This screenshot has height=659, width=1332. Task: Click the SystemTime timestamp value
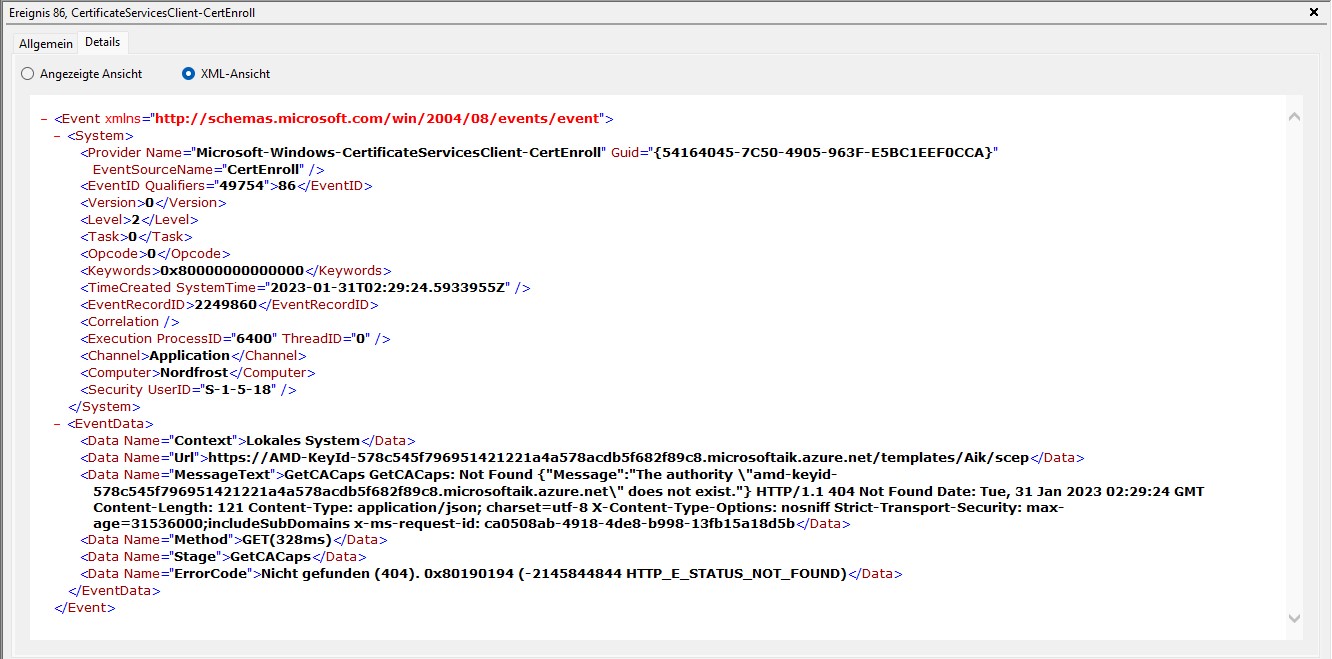pos(388,288)
